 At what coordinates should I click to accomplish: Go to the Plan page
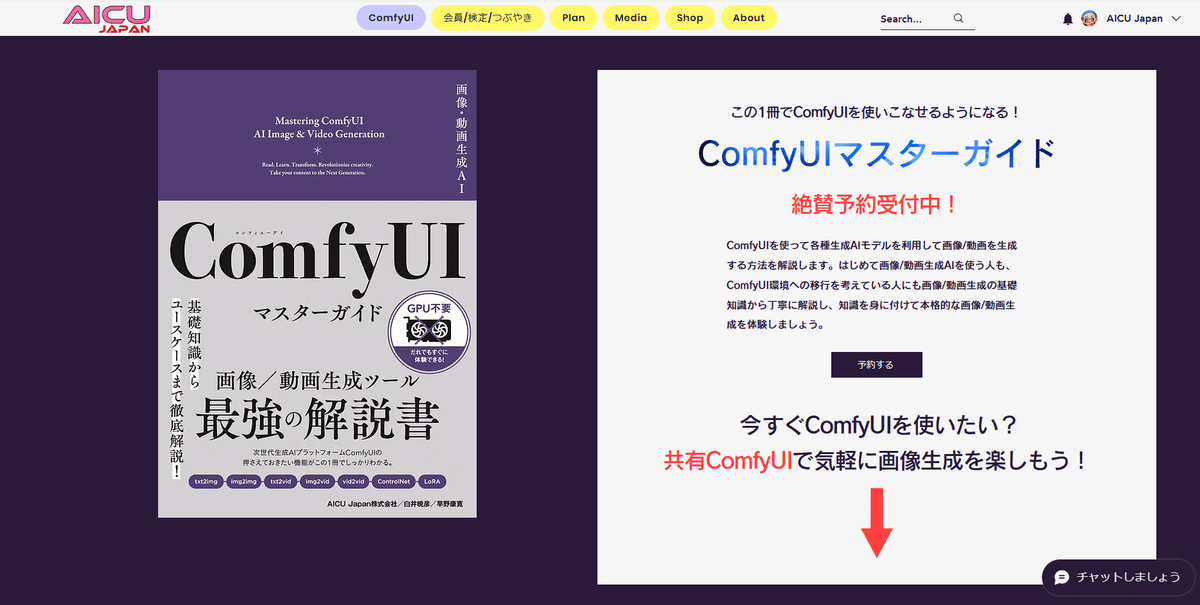573,18
